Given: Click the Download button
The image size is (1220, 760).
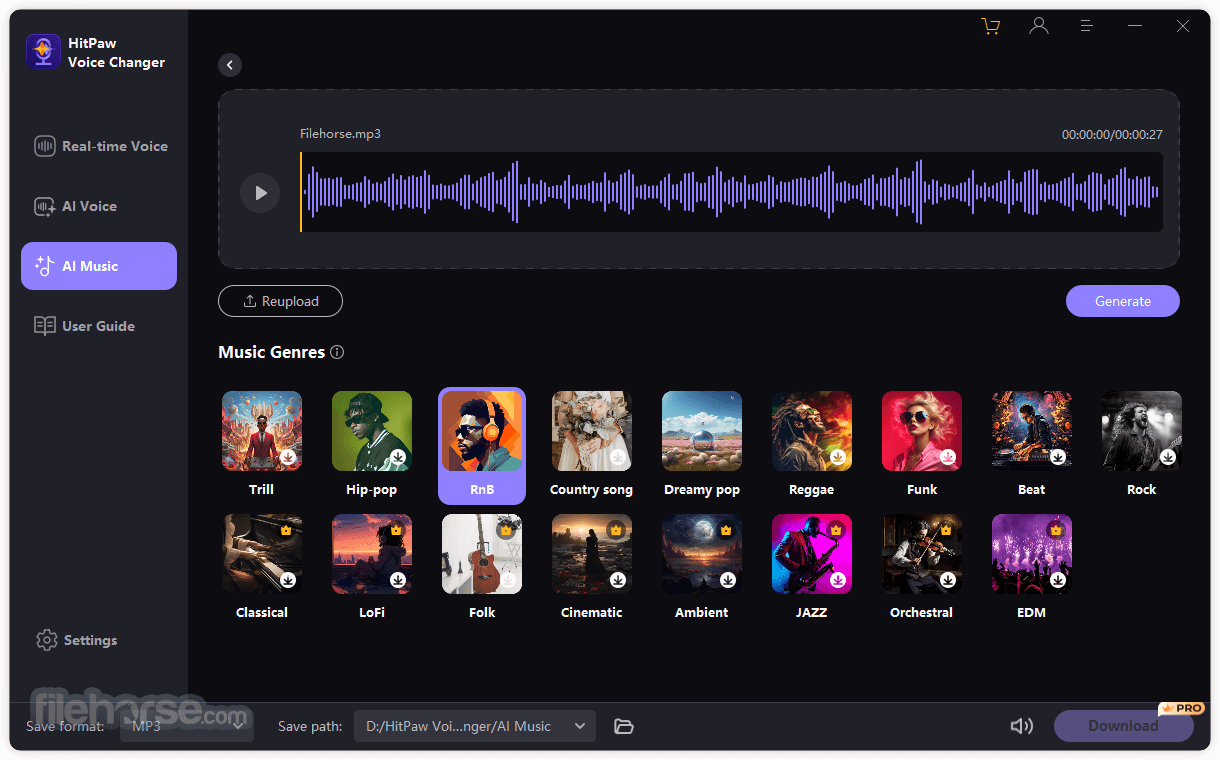Looking at the screenshot, I should (x=1123, y=726).
